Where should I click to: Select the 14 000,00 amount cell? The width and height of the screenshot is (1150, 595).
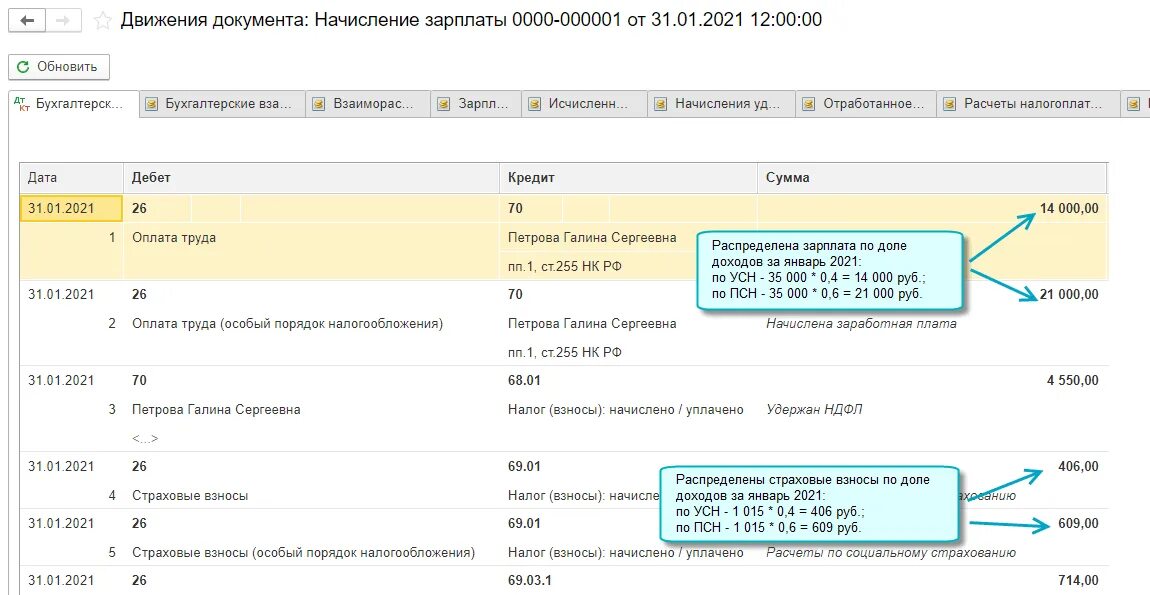[1069, 208]
